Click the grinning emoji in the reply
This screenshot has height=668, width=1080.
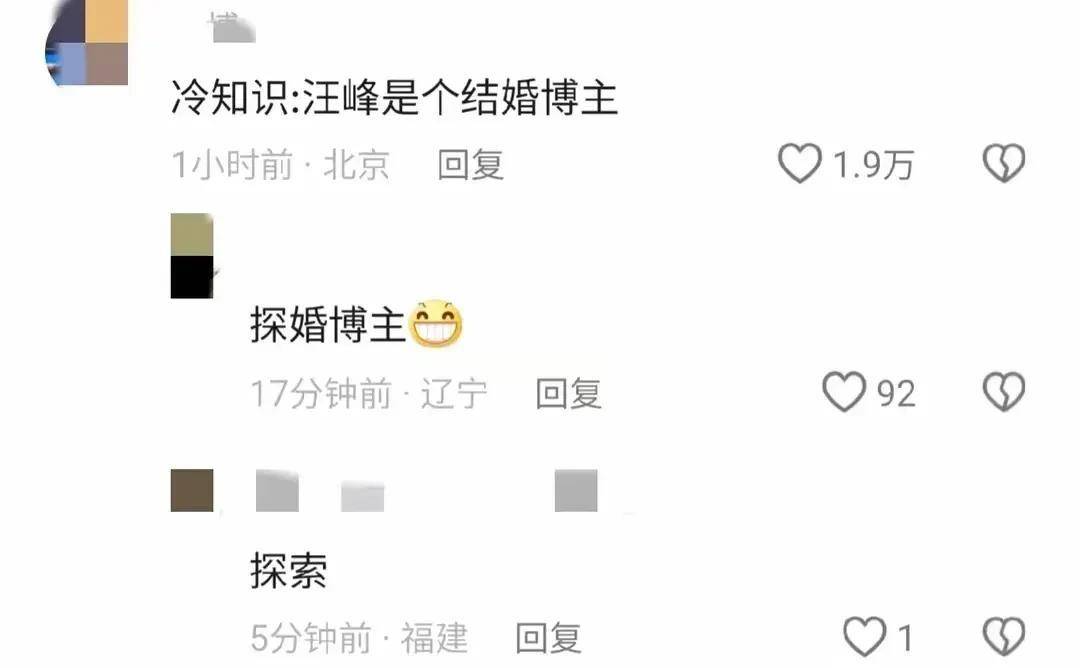436,324
